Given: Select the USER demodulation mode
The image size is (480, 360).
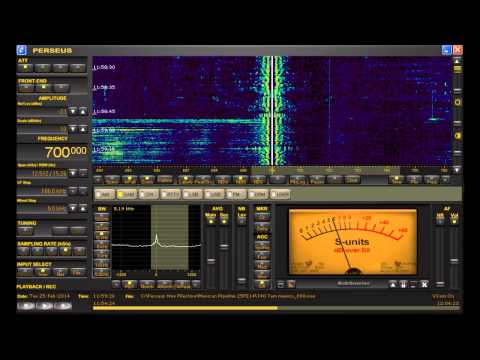Looking at the screenshot, I should (280, 194).
